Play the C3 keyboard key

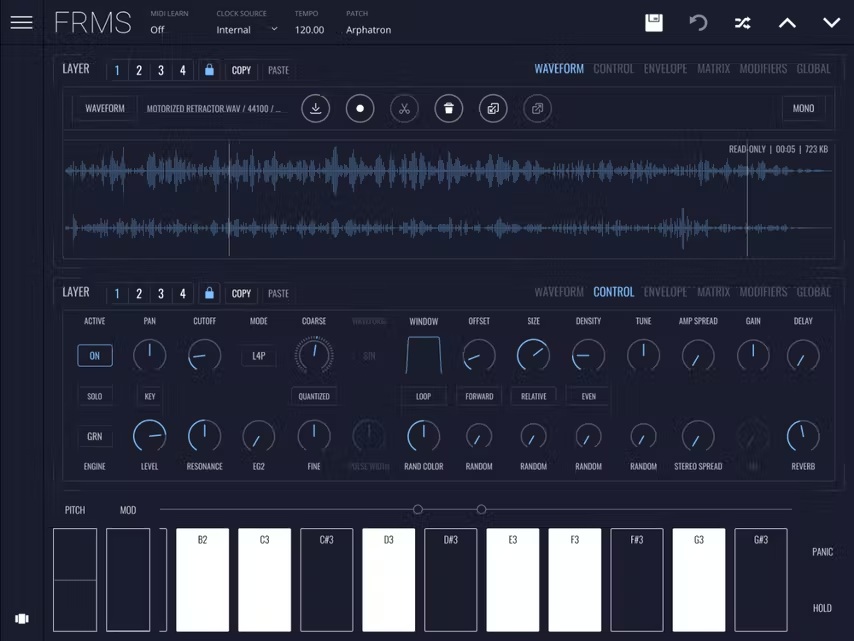pos(264,580)
